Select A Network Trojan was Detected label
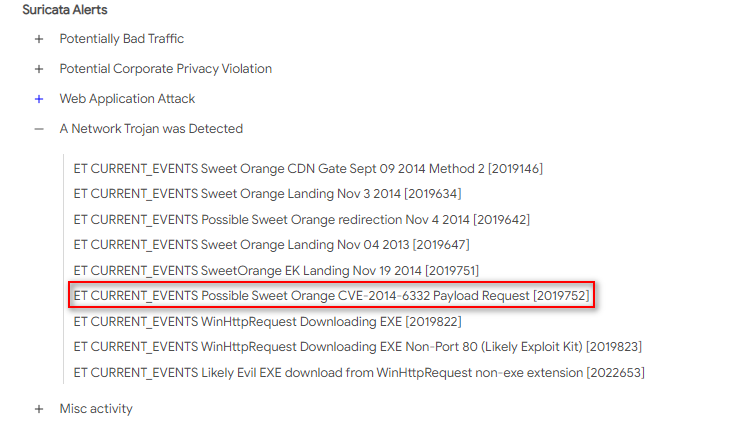 pyautogui.click(x=151, y=129)
